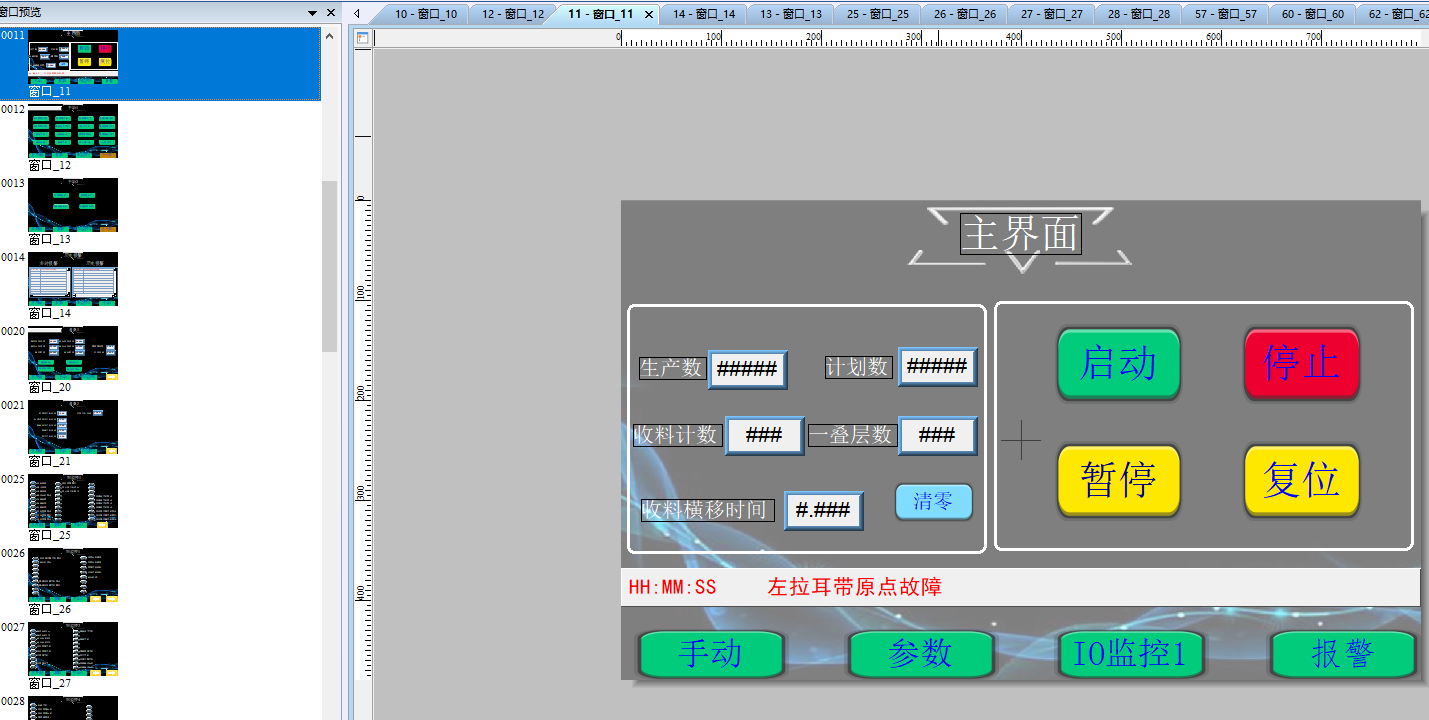Click the yellow 暂停 pause button
This screenshot has width=1429, height=720.
pos(1118,481)
